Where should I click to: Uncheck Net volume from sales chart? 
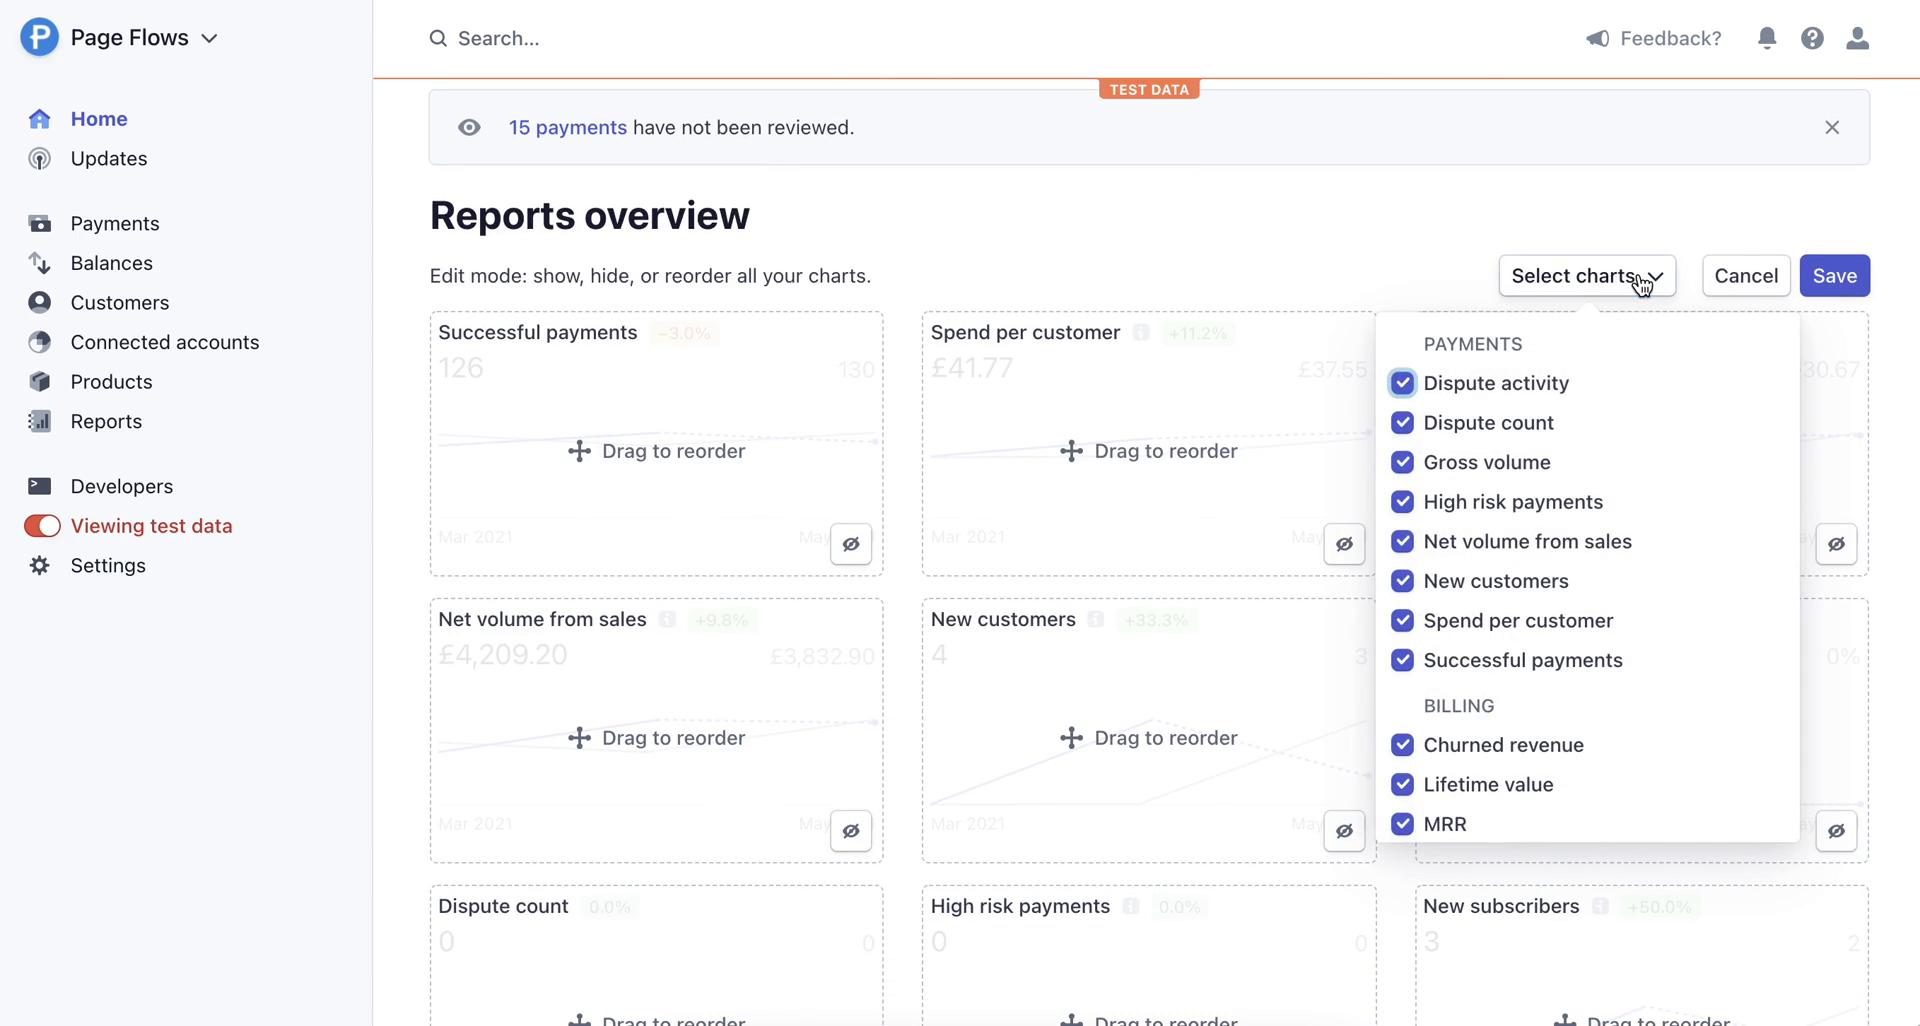point(1402,542)
